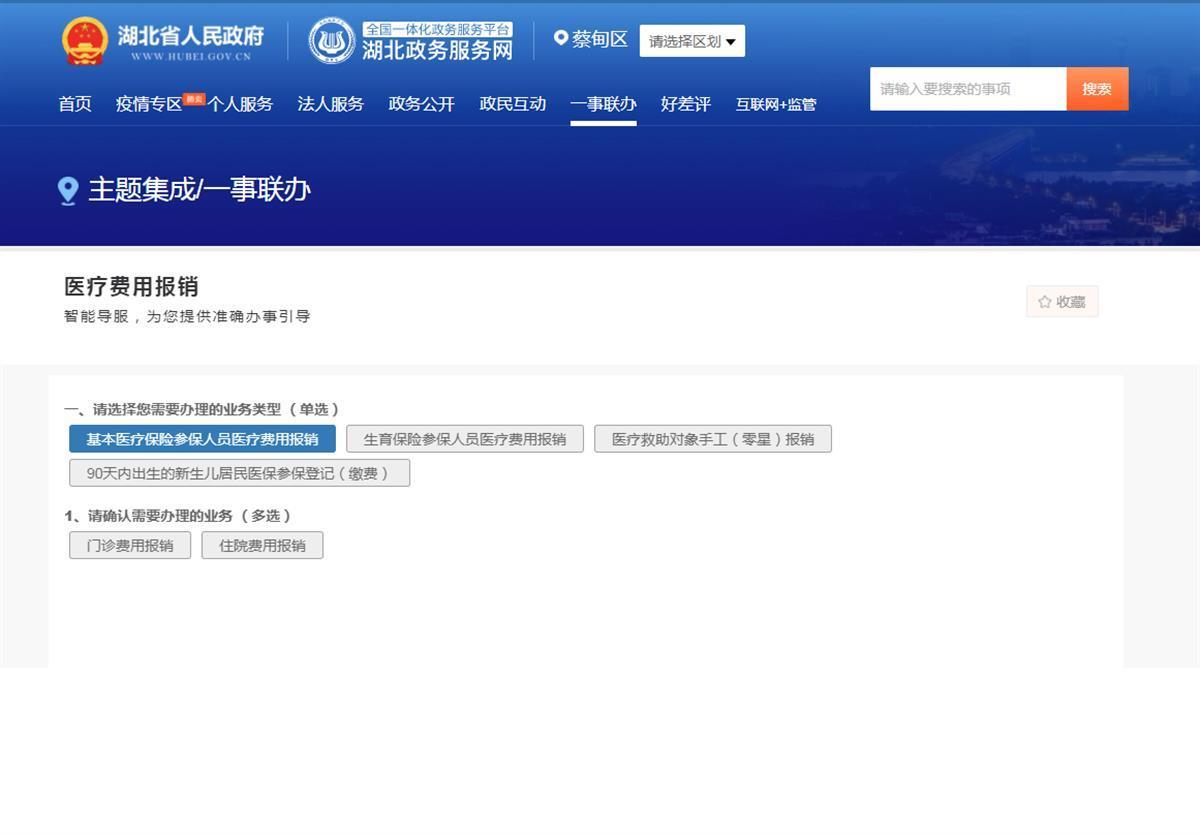Click the pin icon beside 主题集成/一事联办
Screen dimensions: 1200x834
[x=68, y=190]
